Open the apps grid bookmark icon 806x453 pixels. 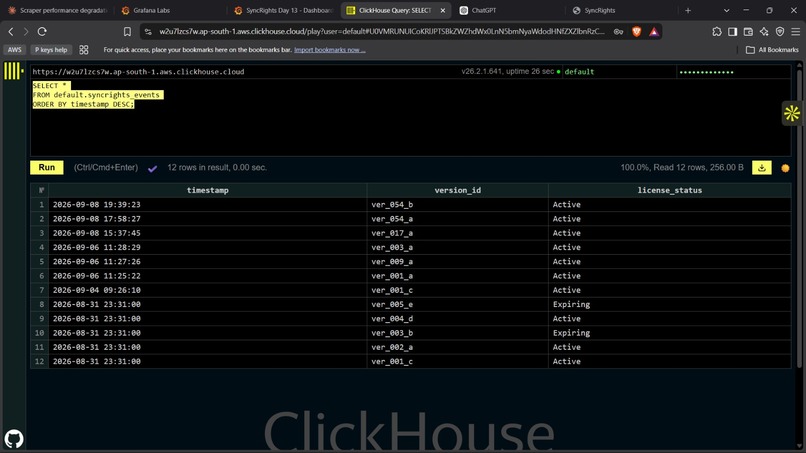[x=84, y=50]
